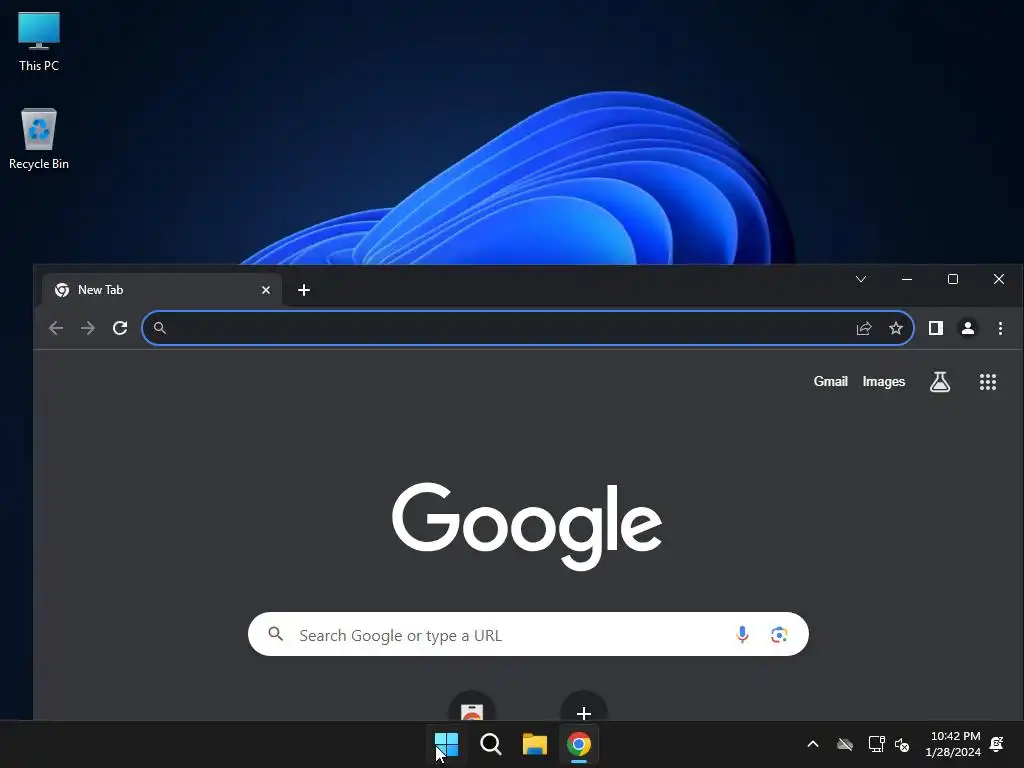
Task: Expand the tab search chevron
Action: (x=861, y=280)
